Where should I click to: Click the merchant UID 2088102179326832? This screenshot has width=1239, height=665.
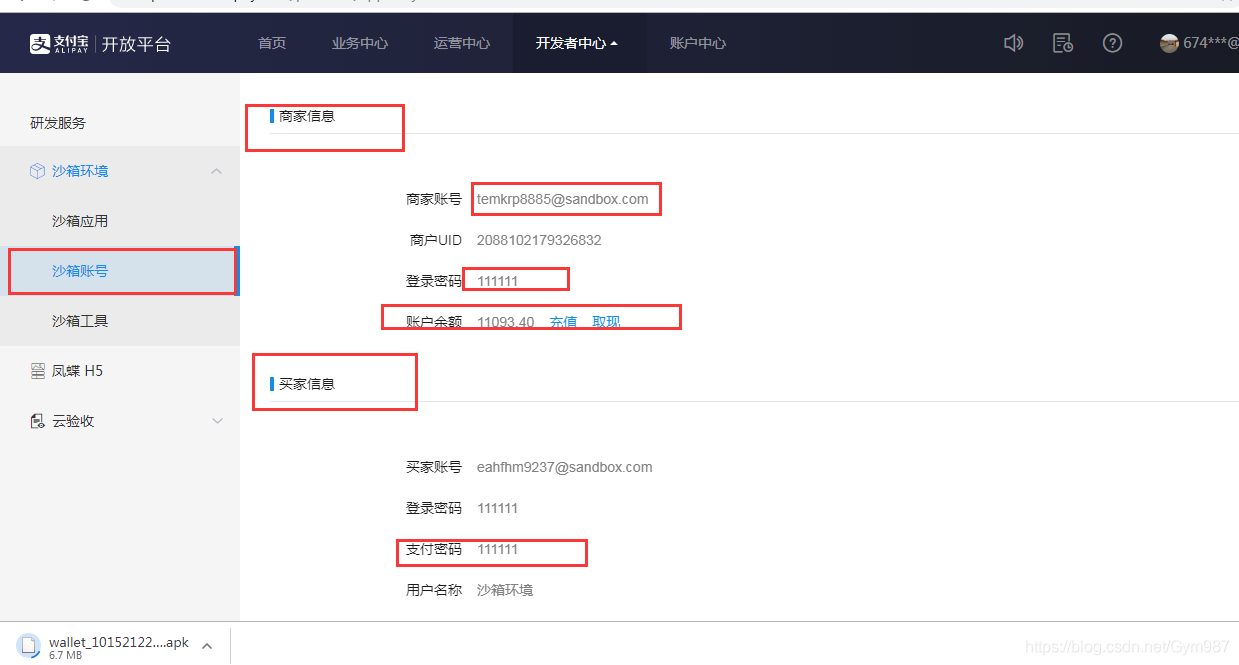(539, 240)
